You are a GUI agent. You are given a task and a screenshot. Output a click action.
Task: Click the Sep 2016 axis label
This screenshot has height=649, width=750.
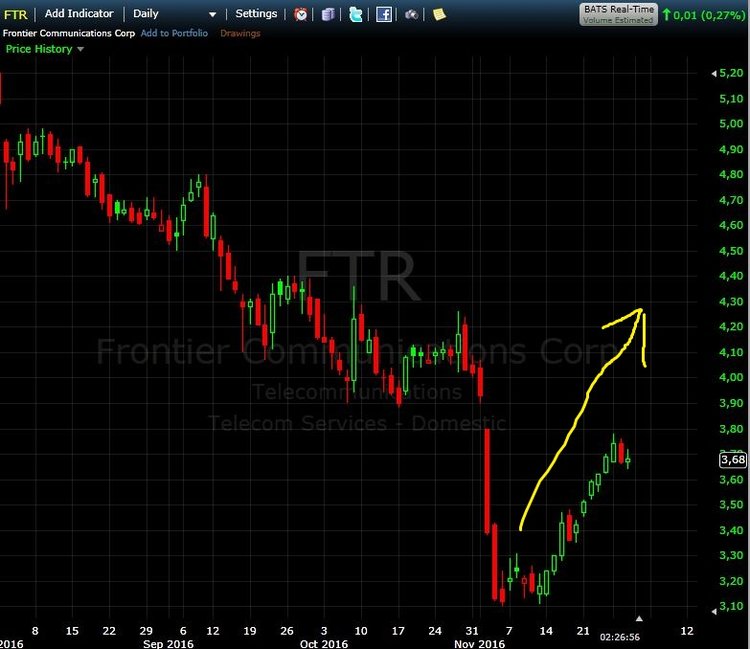pyautogui.click(x=168, y=644)
